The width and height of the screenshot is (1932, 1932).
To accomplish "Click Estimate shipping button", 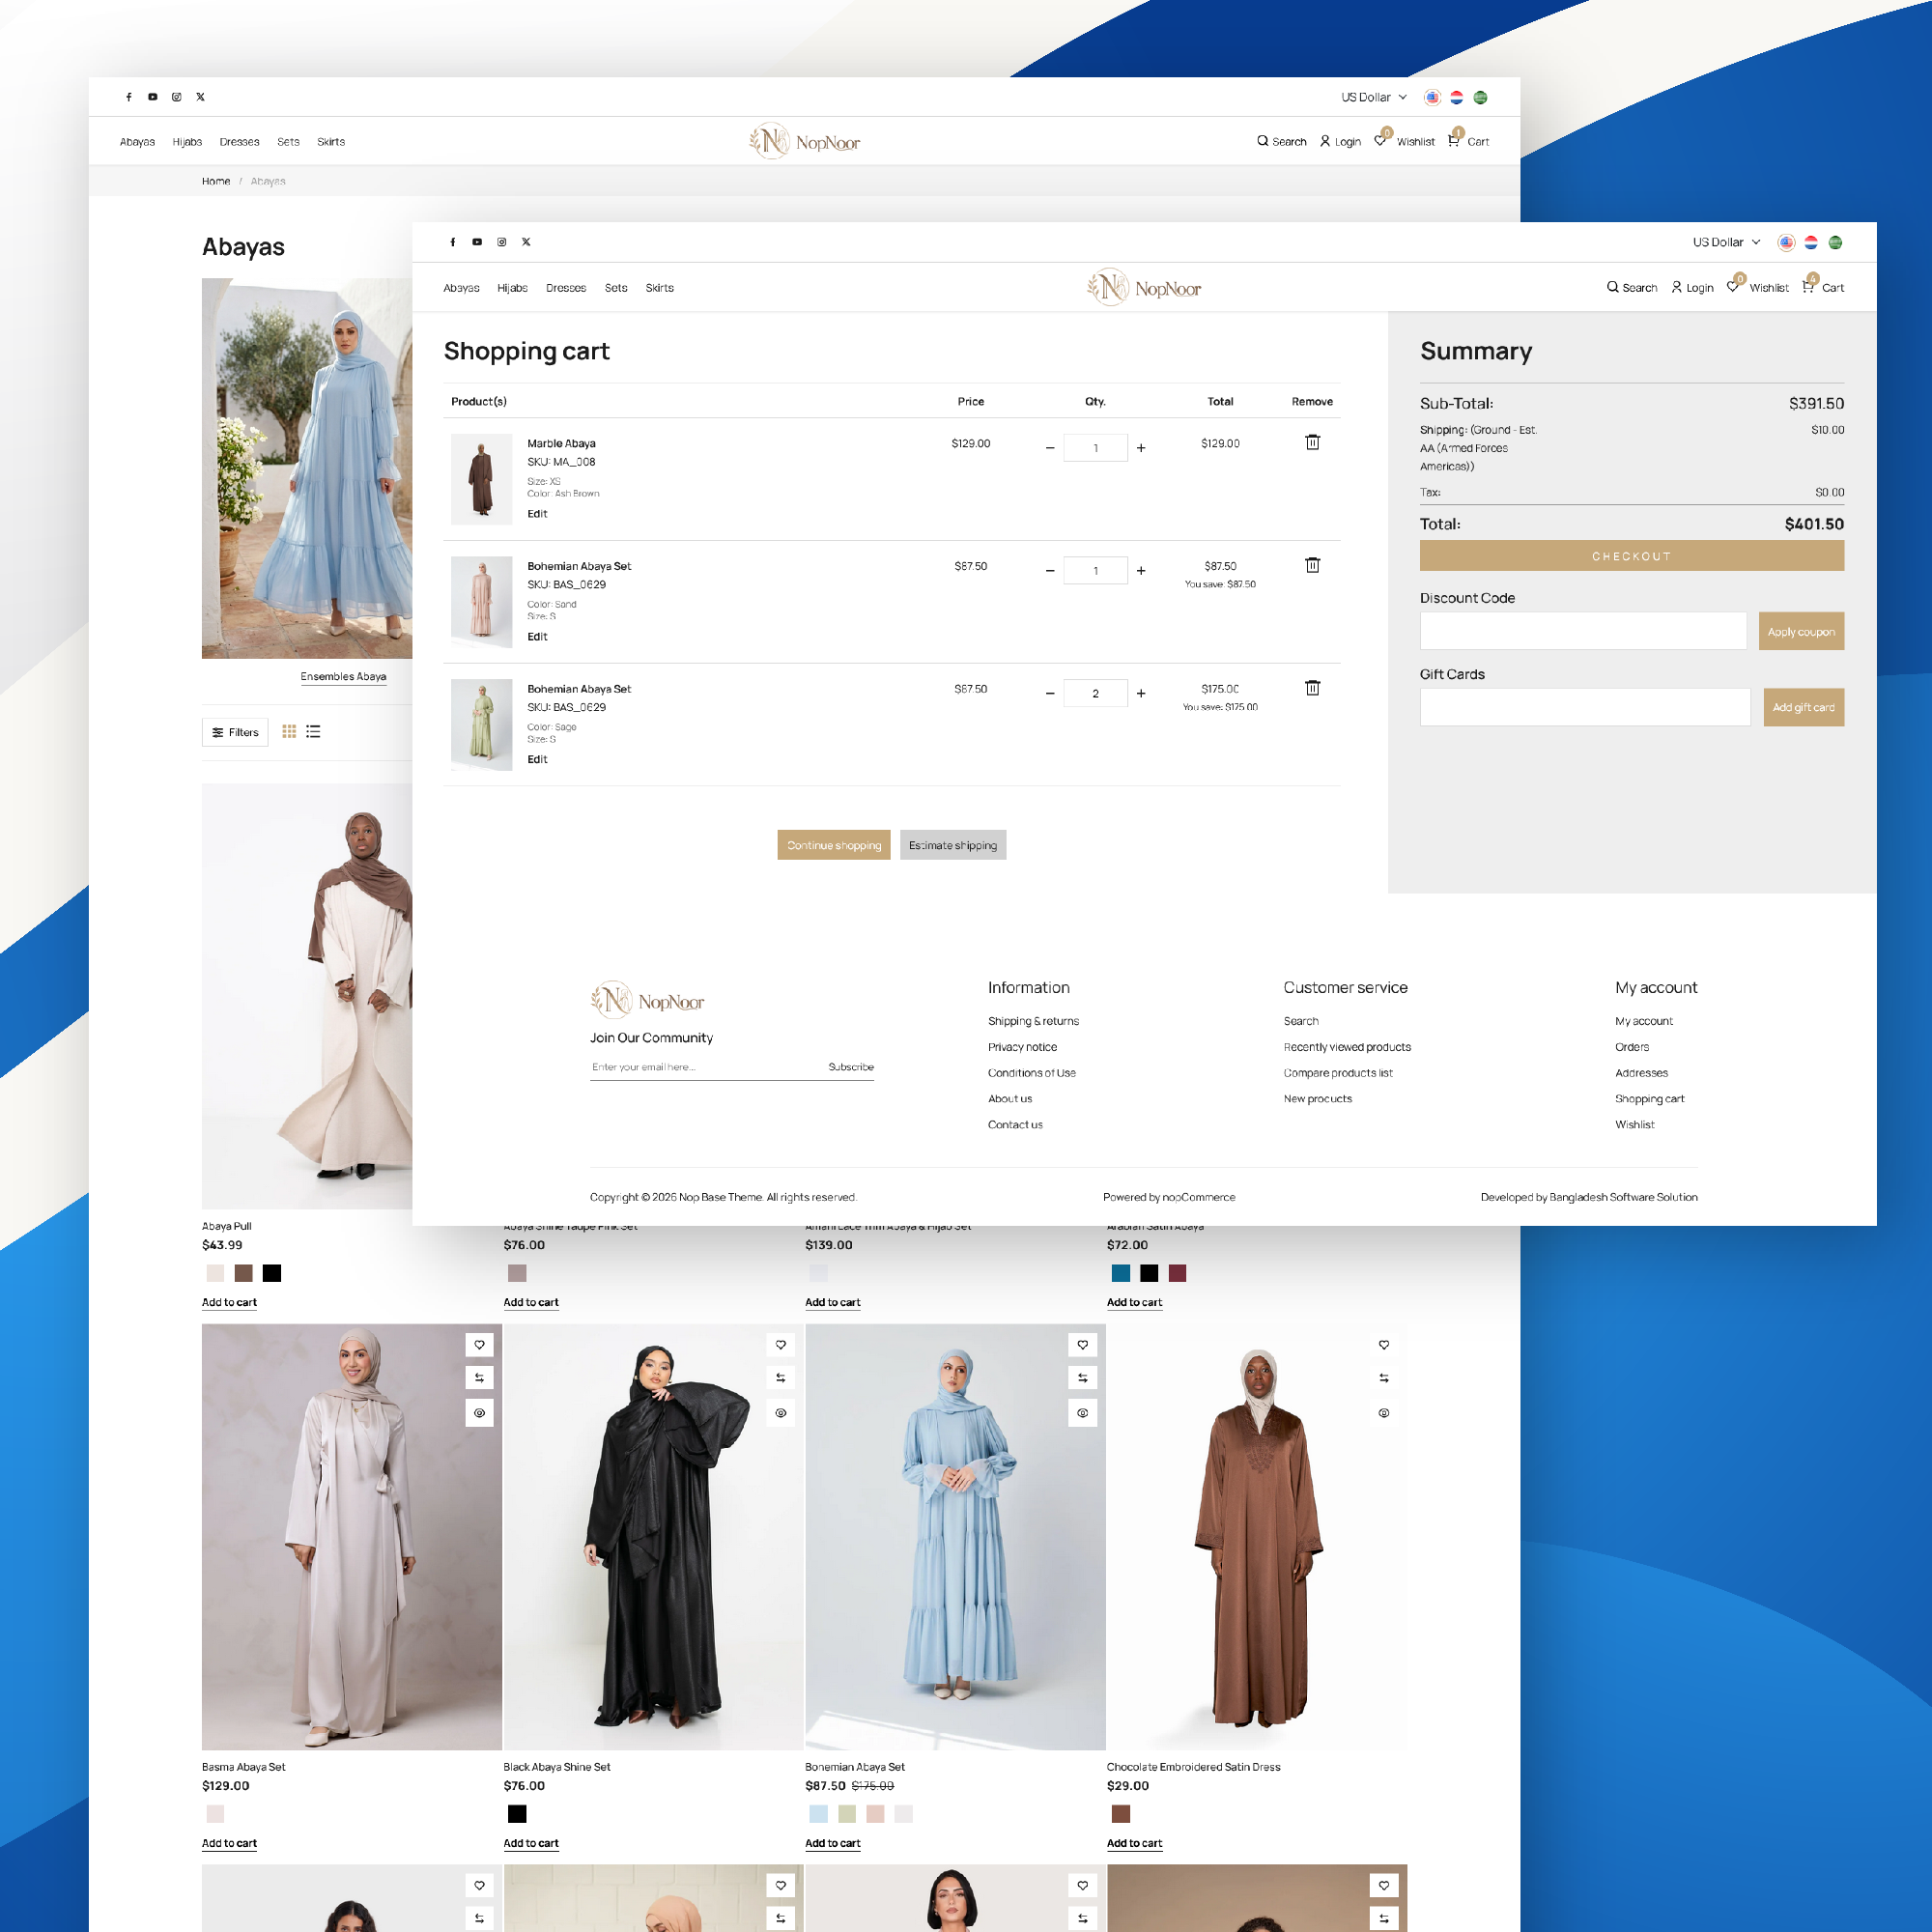I will [x=952, y=845].
